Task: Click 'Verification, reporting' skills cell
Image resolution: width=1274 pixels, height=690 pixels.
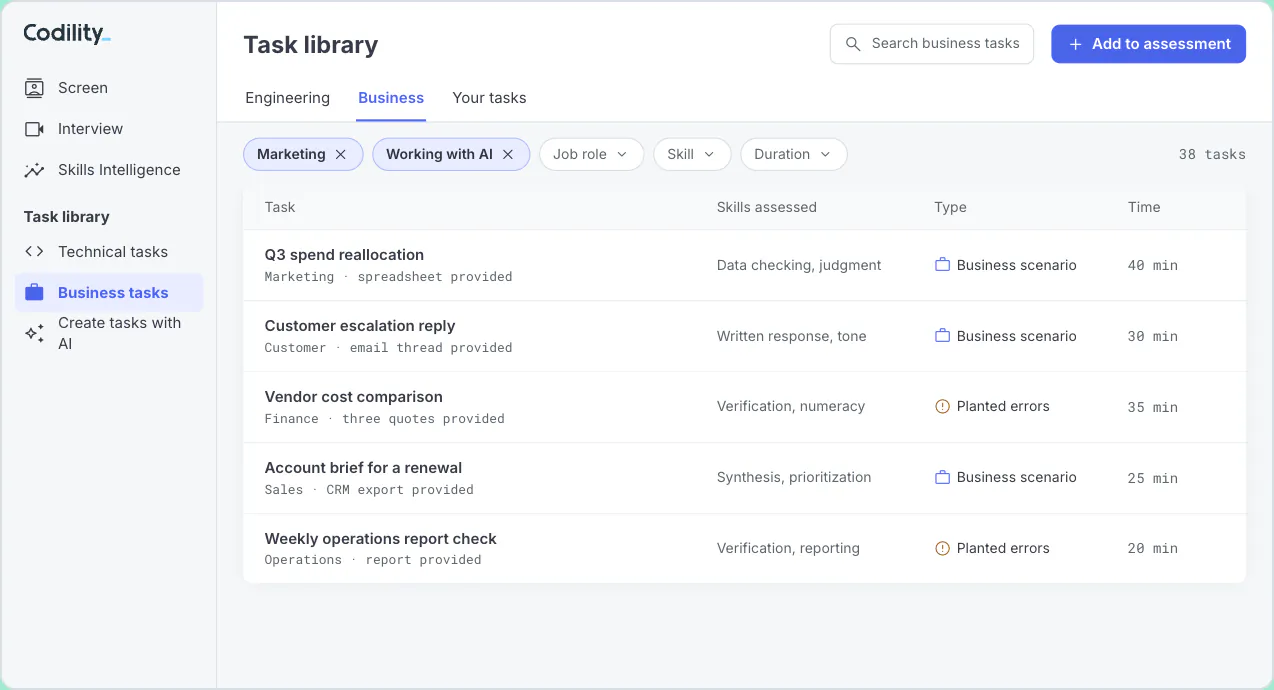Action: 788,548
